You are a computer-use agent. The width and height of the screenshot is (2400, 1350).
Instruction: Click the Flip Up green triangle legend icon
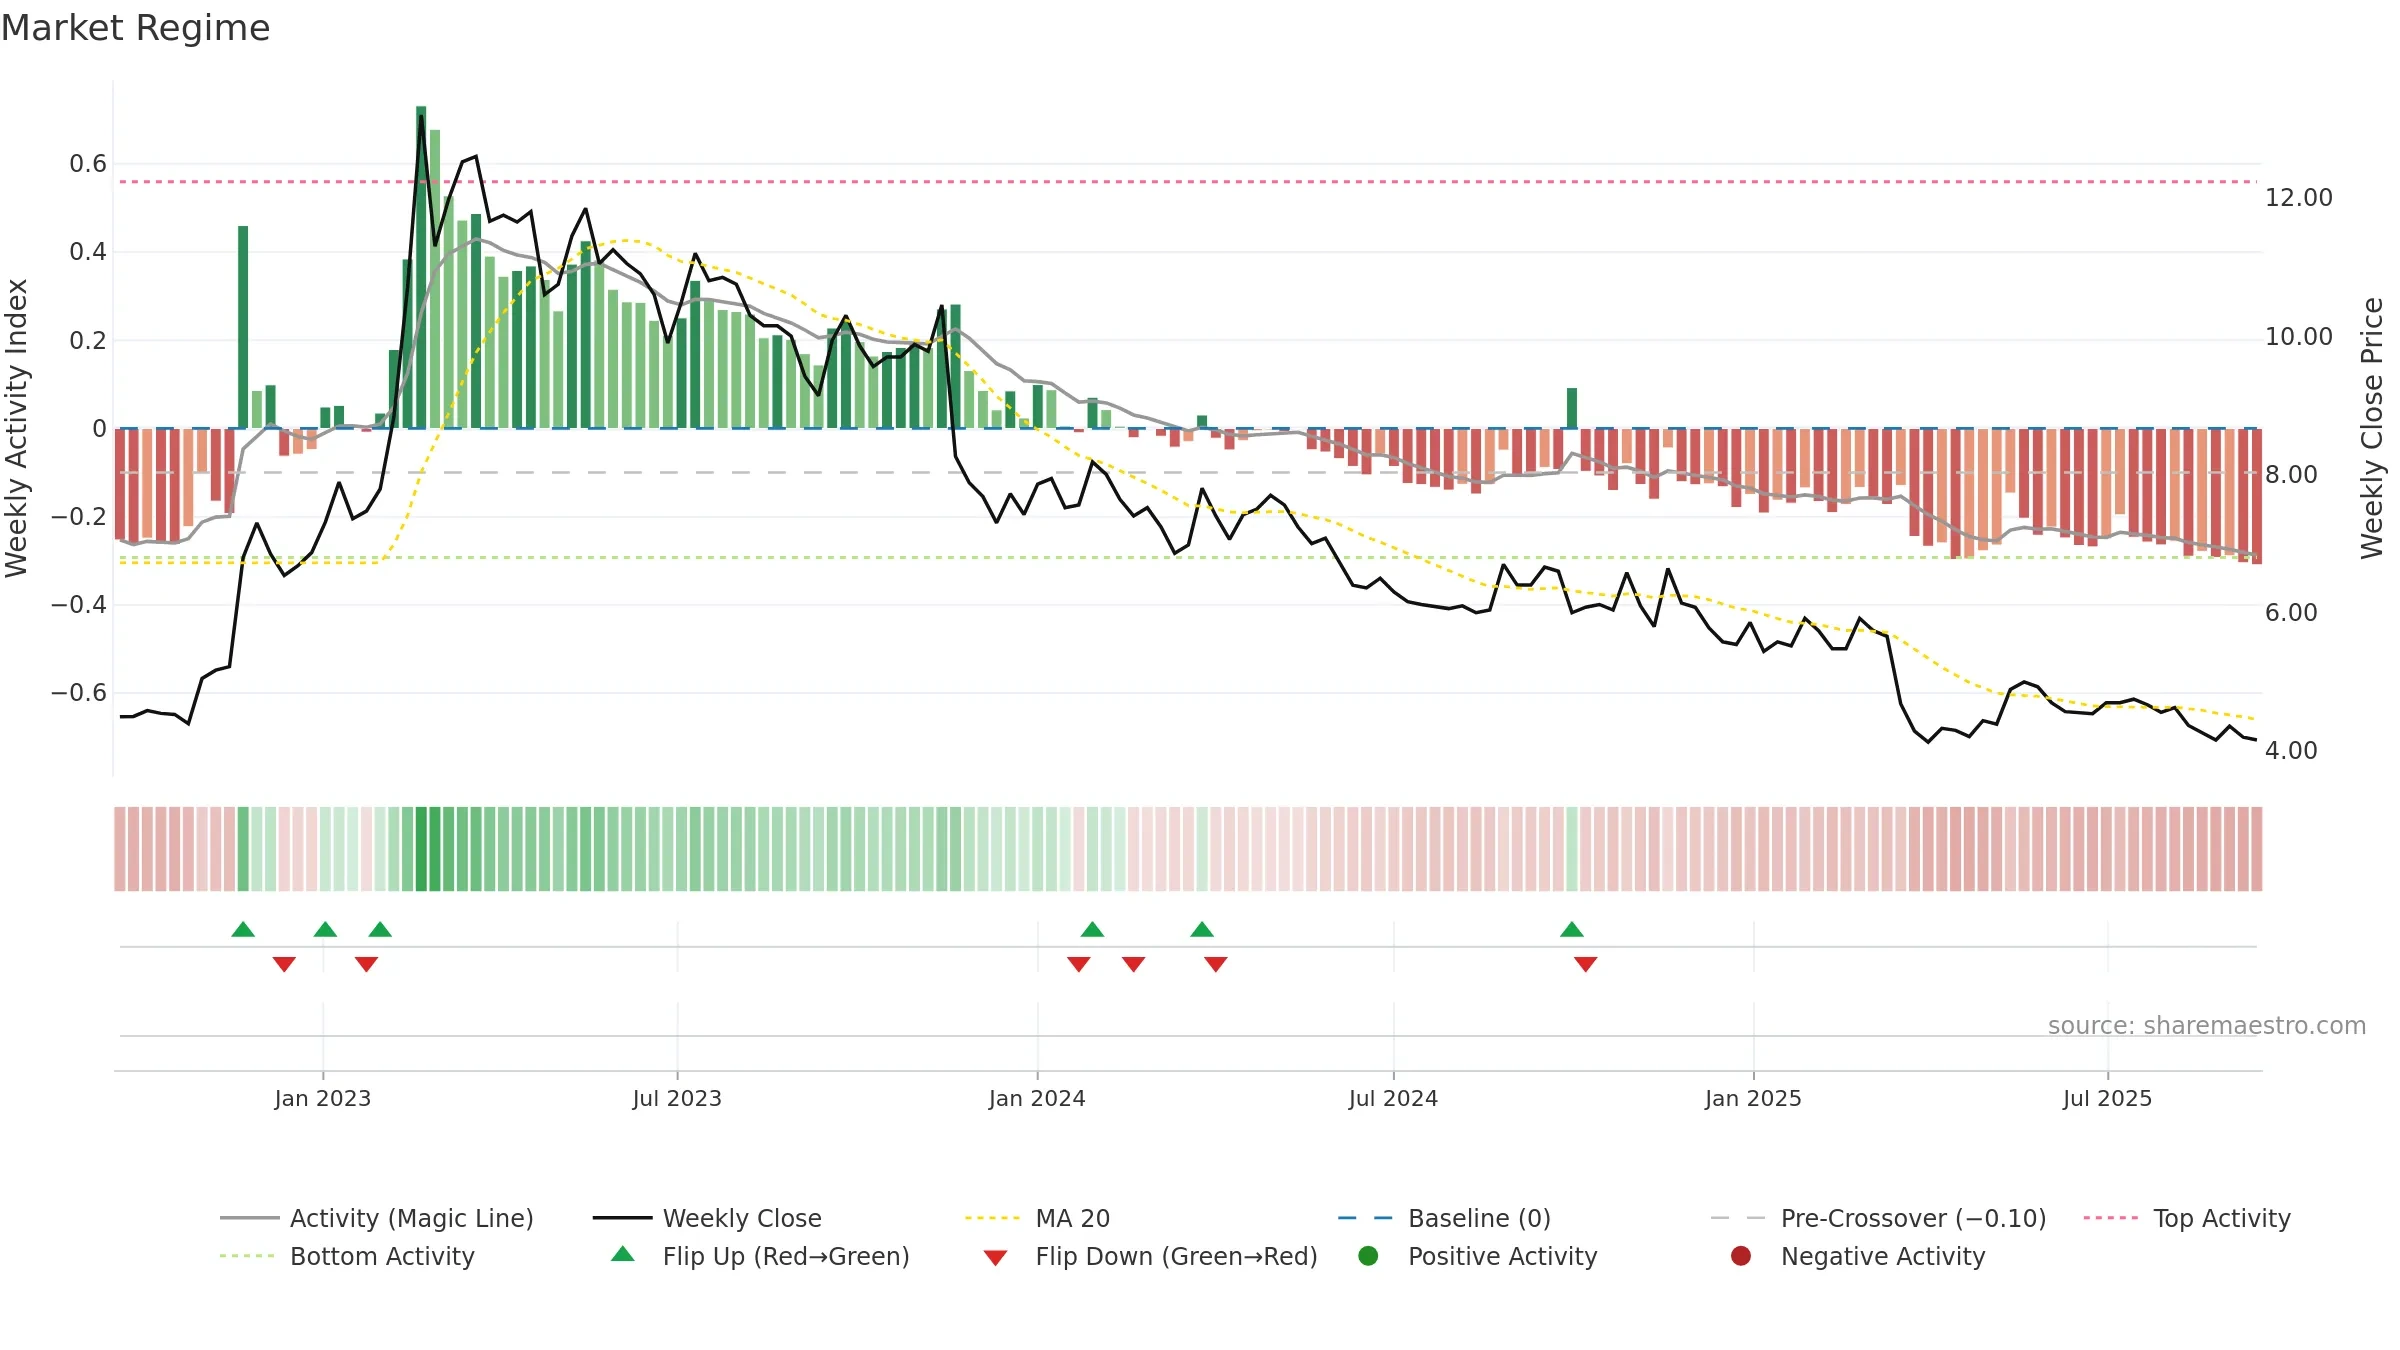click(x=623, y=1254)
